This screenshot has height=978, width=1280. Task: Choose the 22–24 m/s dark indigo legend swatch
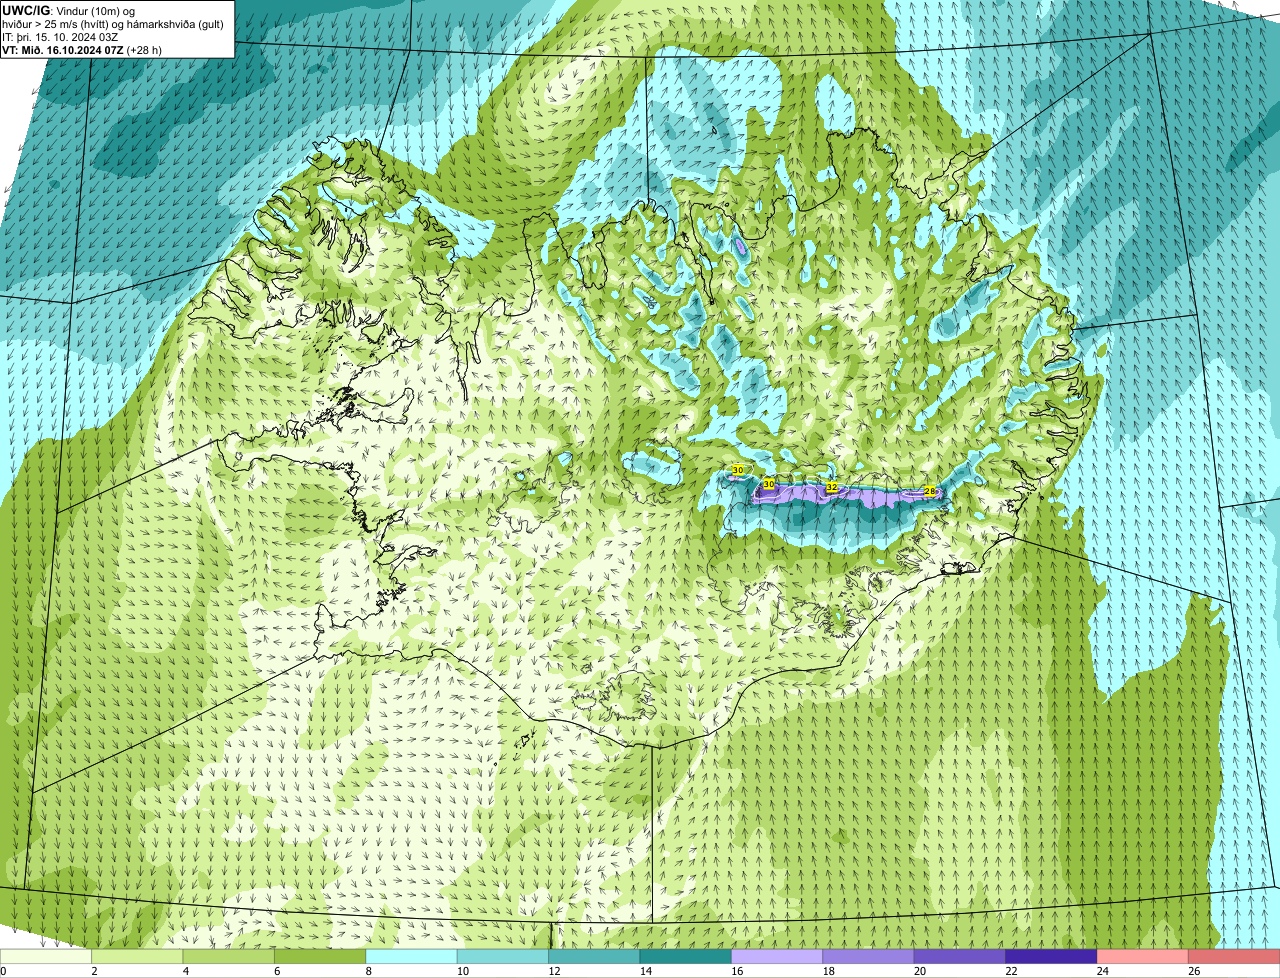1052,956
